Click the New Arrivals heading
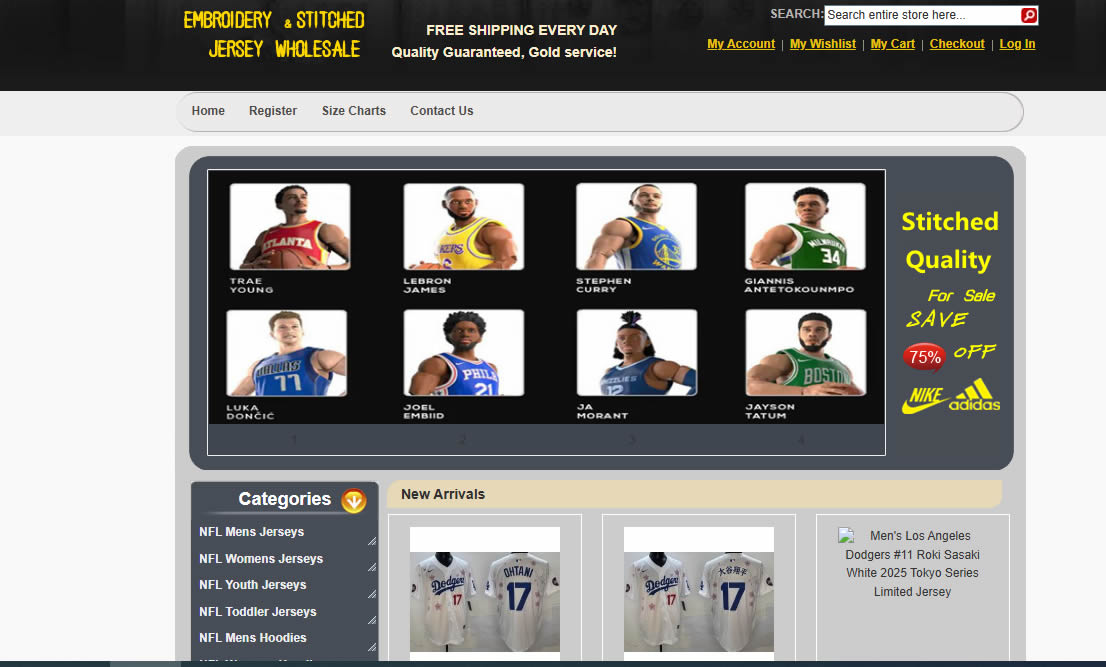 443,494
